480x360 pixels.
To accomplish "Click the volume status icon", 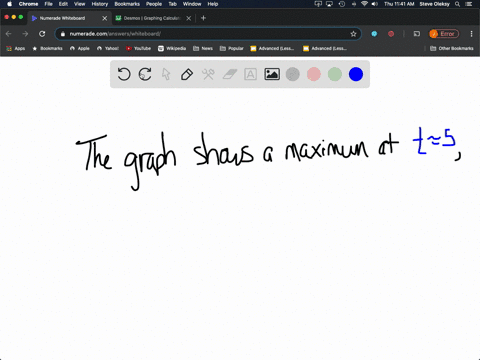I will tap(375, 4).
